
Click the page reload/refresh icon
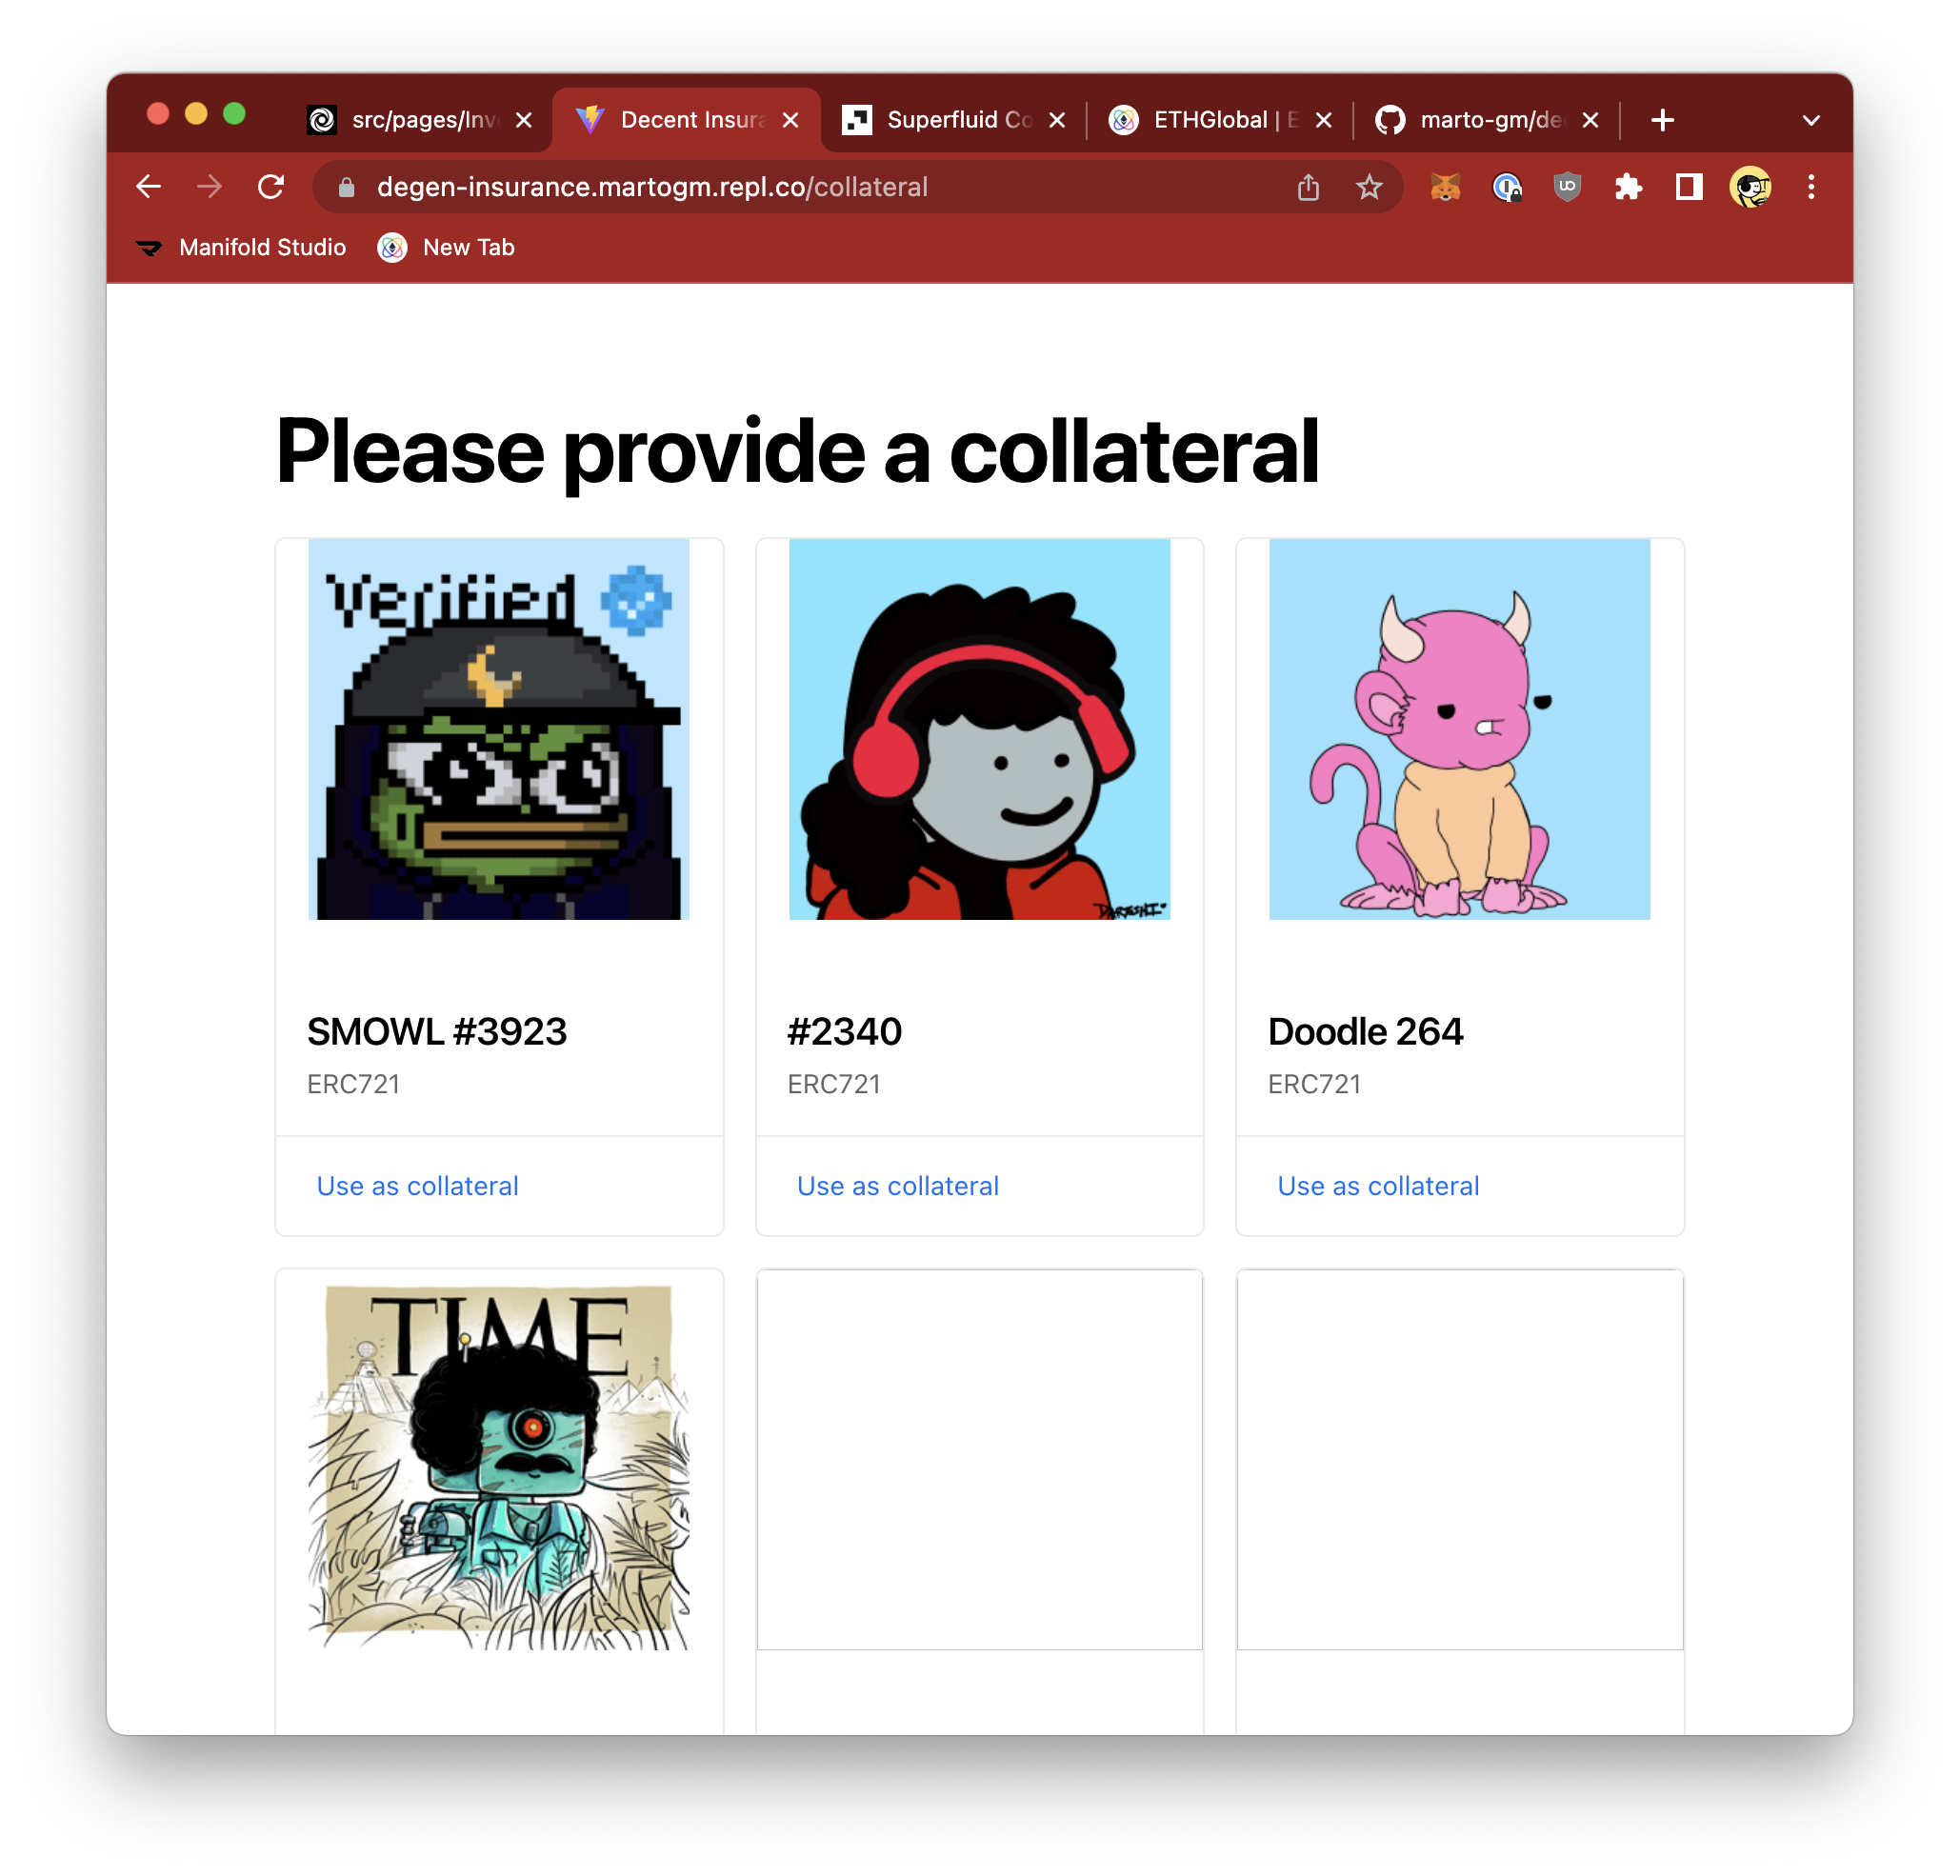pyautogui.click(x=273, y=188)
